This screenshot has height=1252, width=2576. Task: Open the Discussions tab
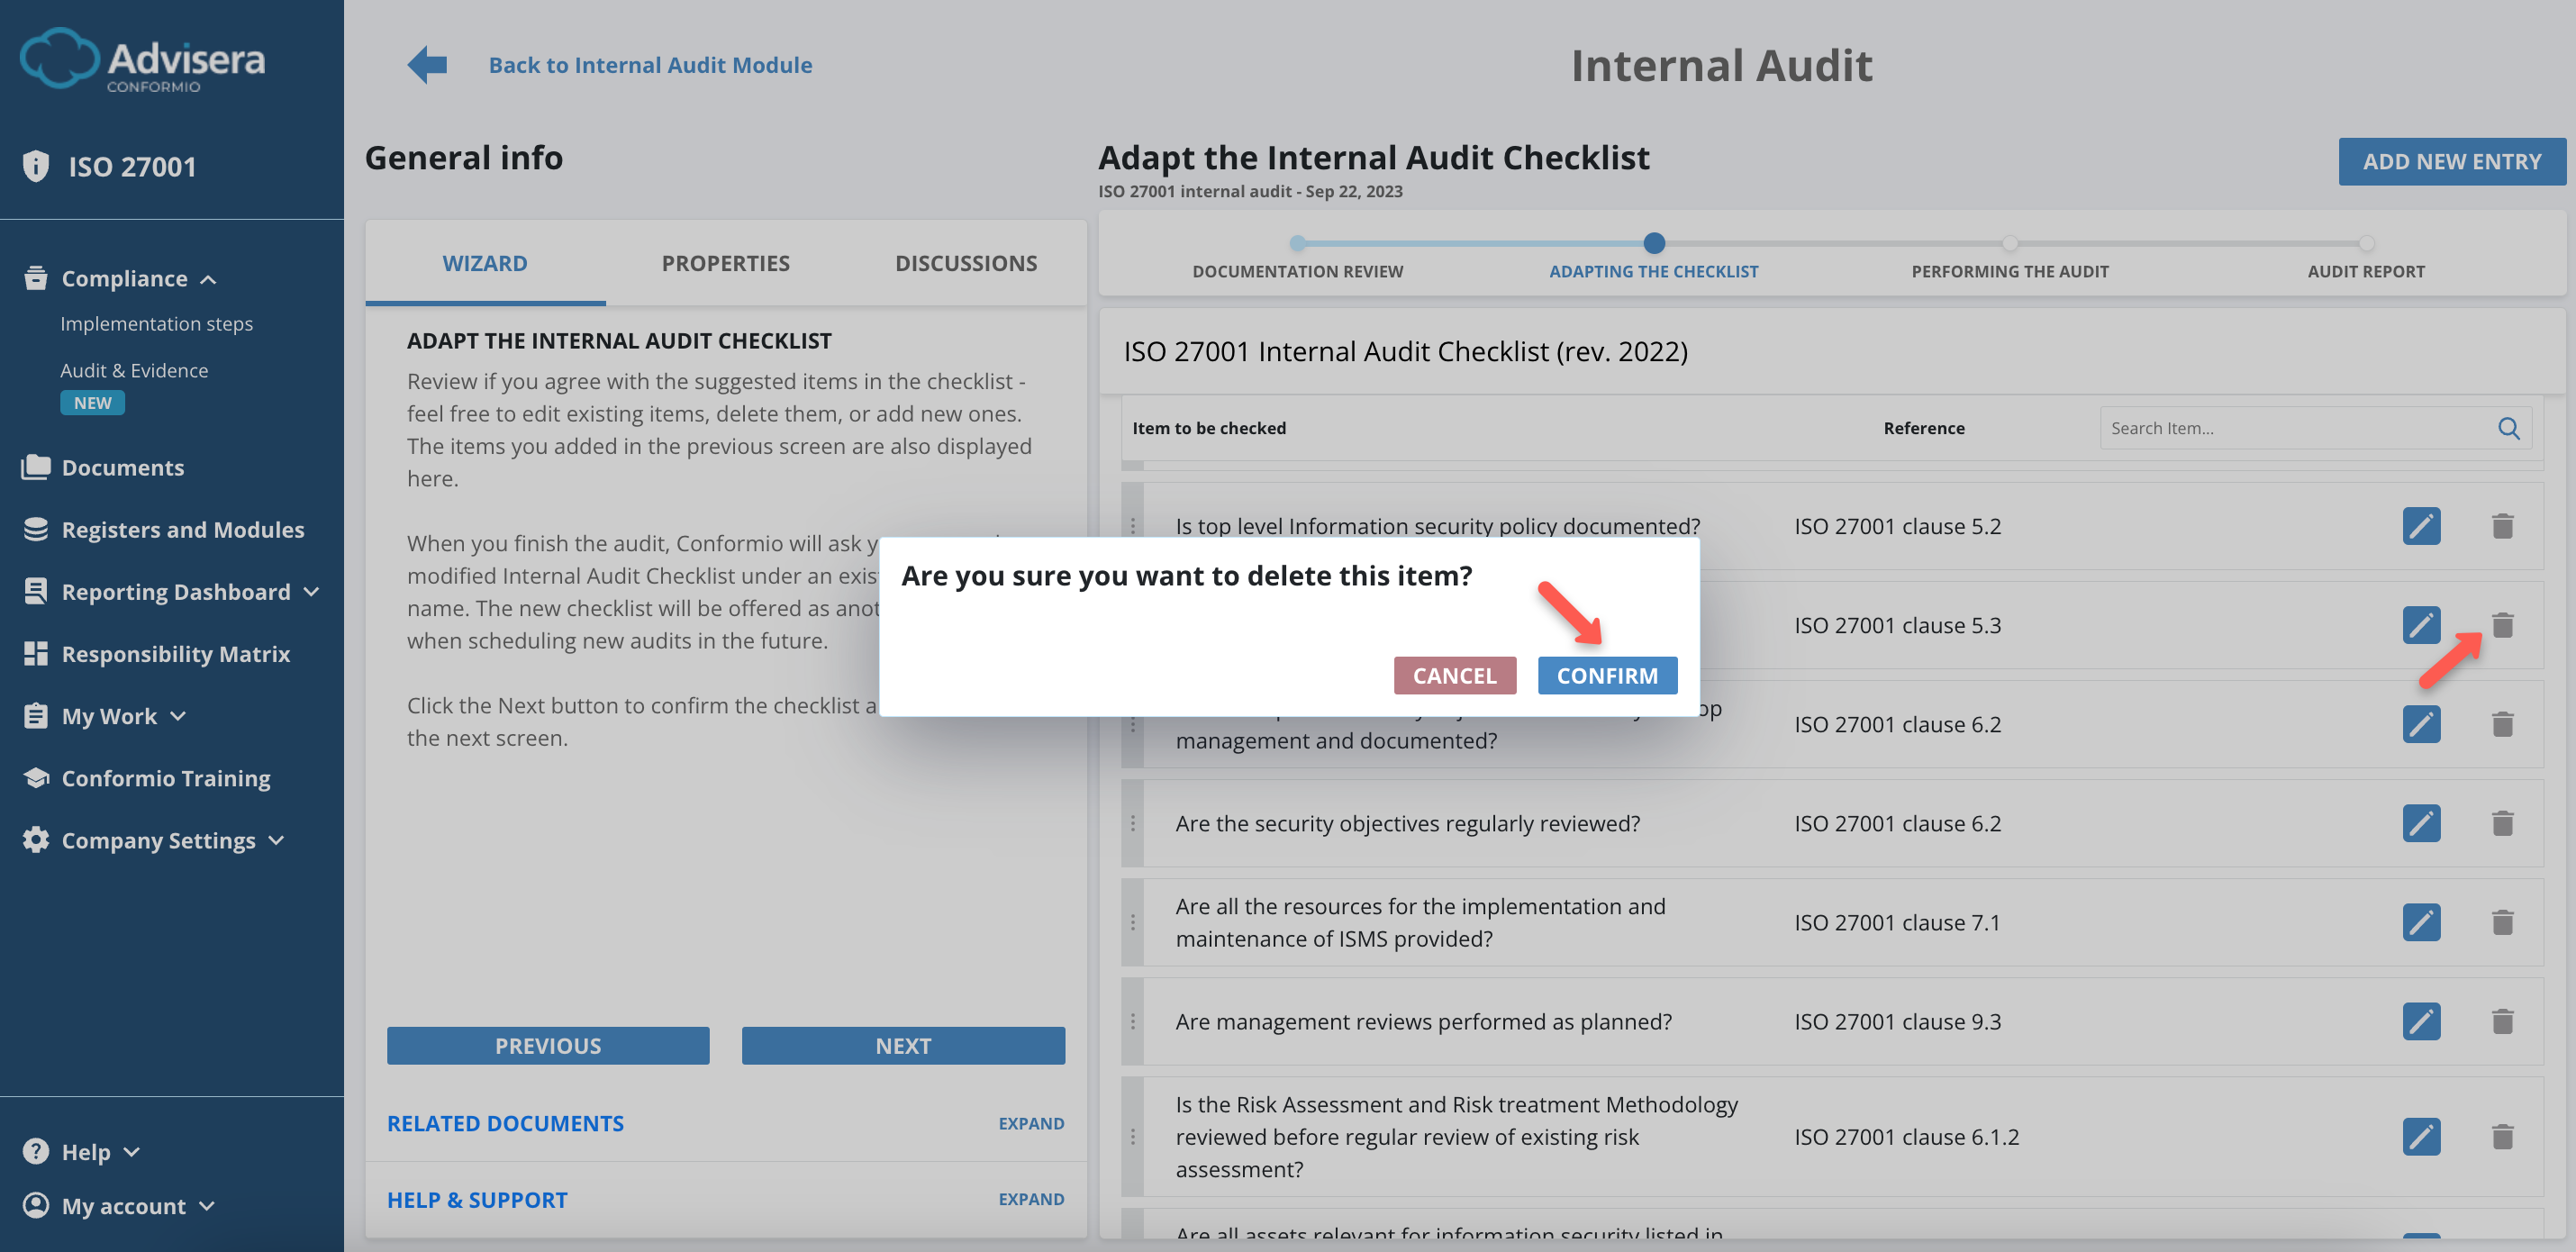[966, 262]
